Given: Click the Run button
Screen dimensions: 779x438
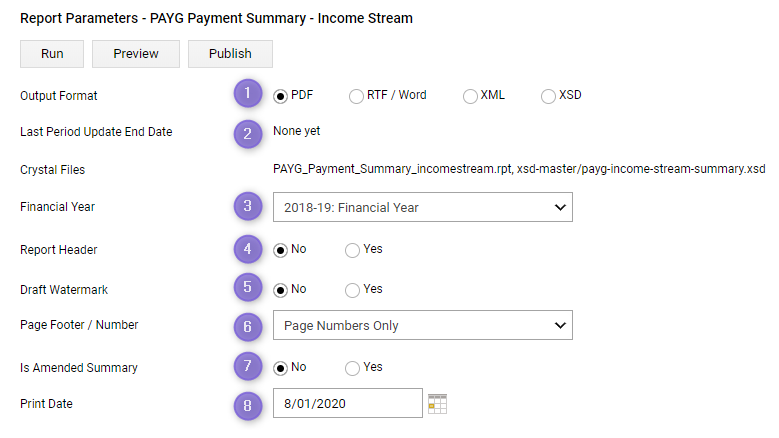Looking at the screenshot, I should click(52, 54).
